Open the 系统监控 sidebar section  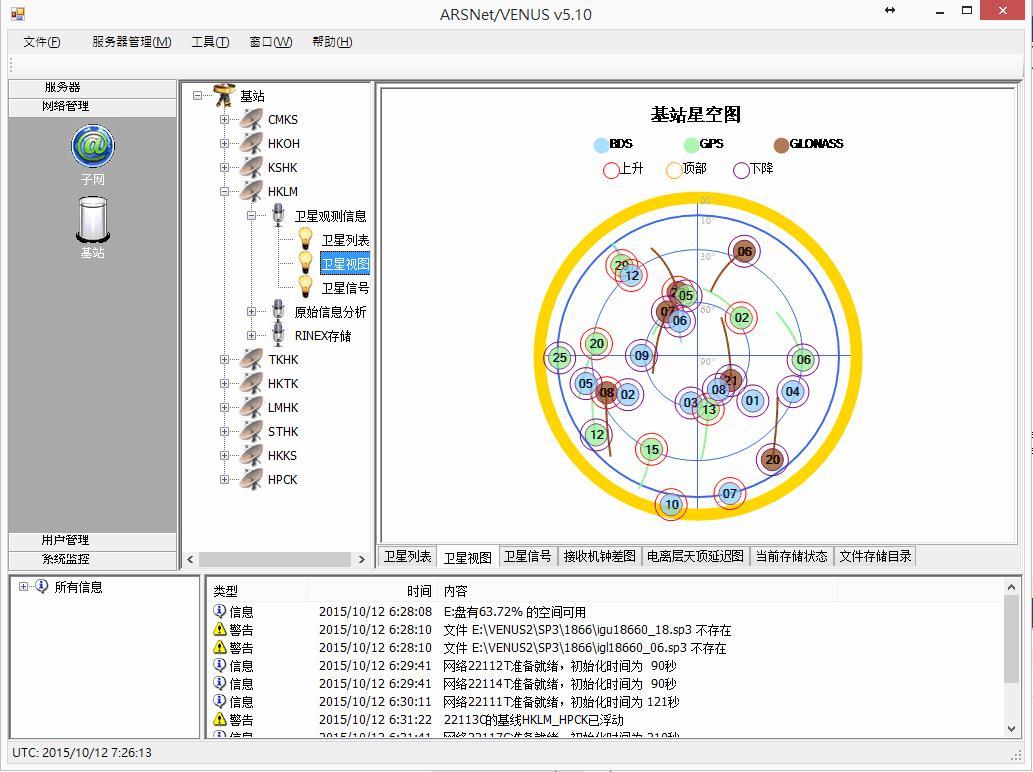click(65, 559)
